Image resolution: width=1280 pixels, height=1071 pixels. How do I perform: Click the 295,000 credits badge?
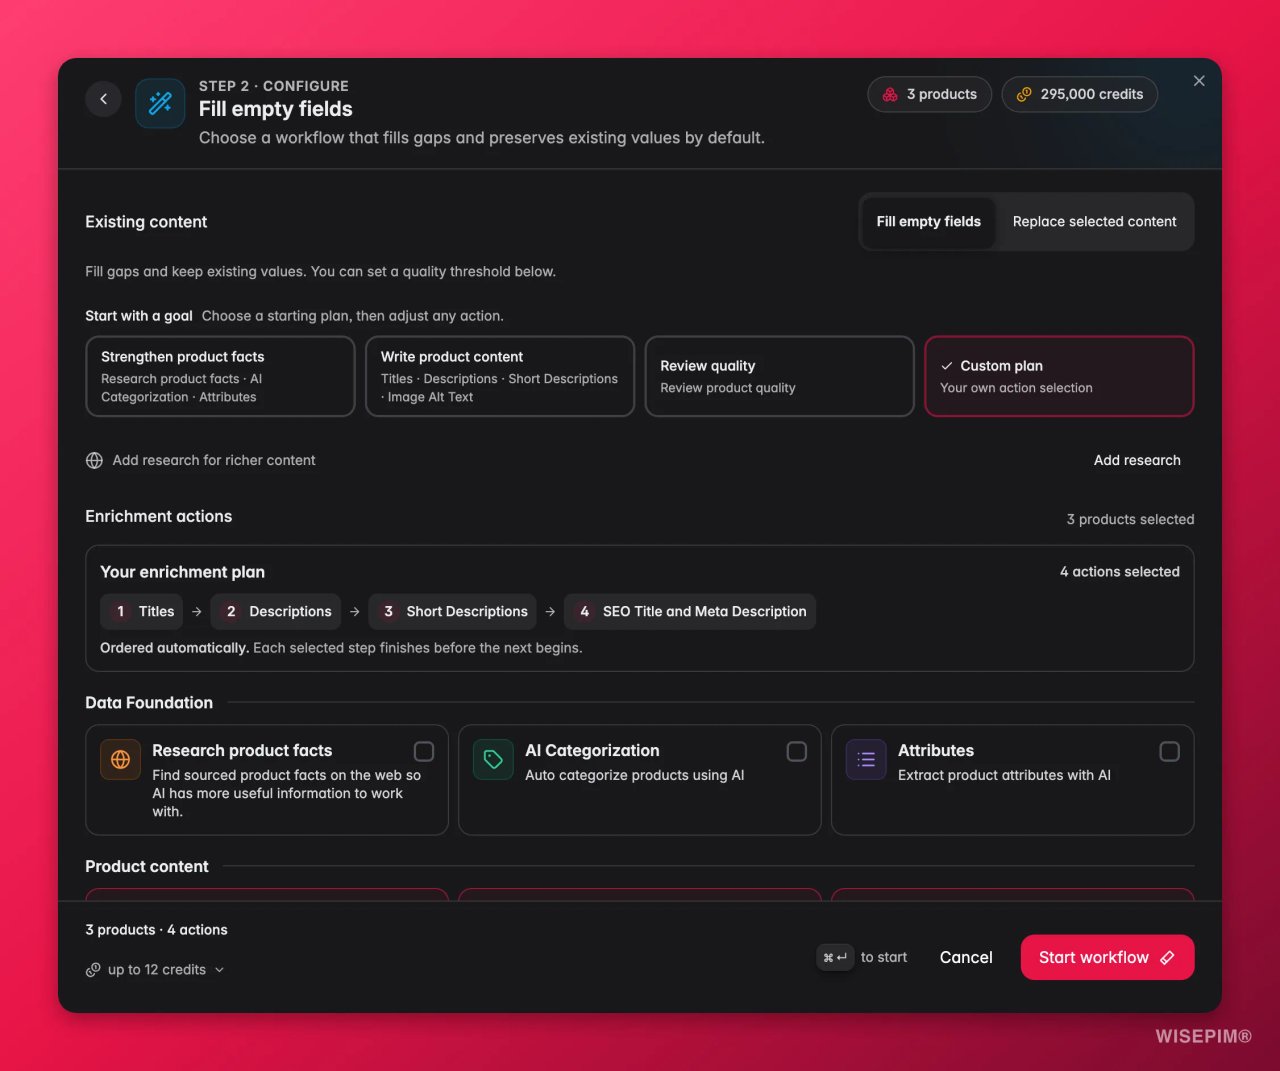pos(1079,94)
